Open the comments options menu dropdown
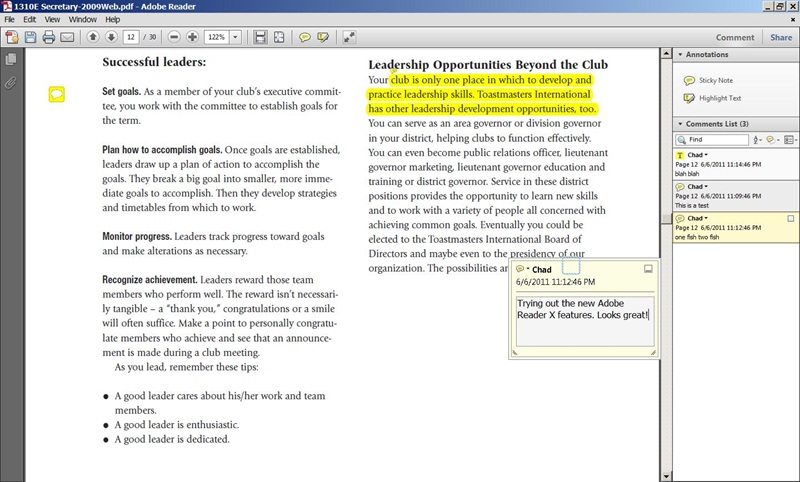The image size is (800, 482). click(791, 140)
